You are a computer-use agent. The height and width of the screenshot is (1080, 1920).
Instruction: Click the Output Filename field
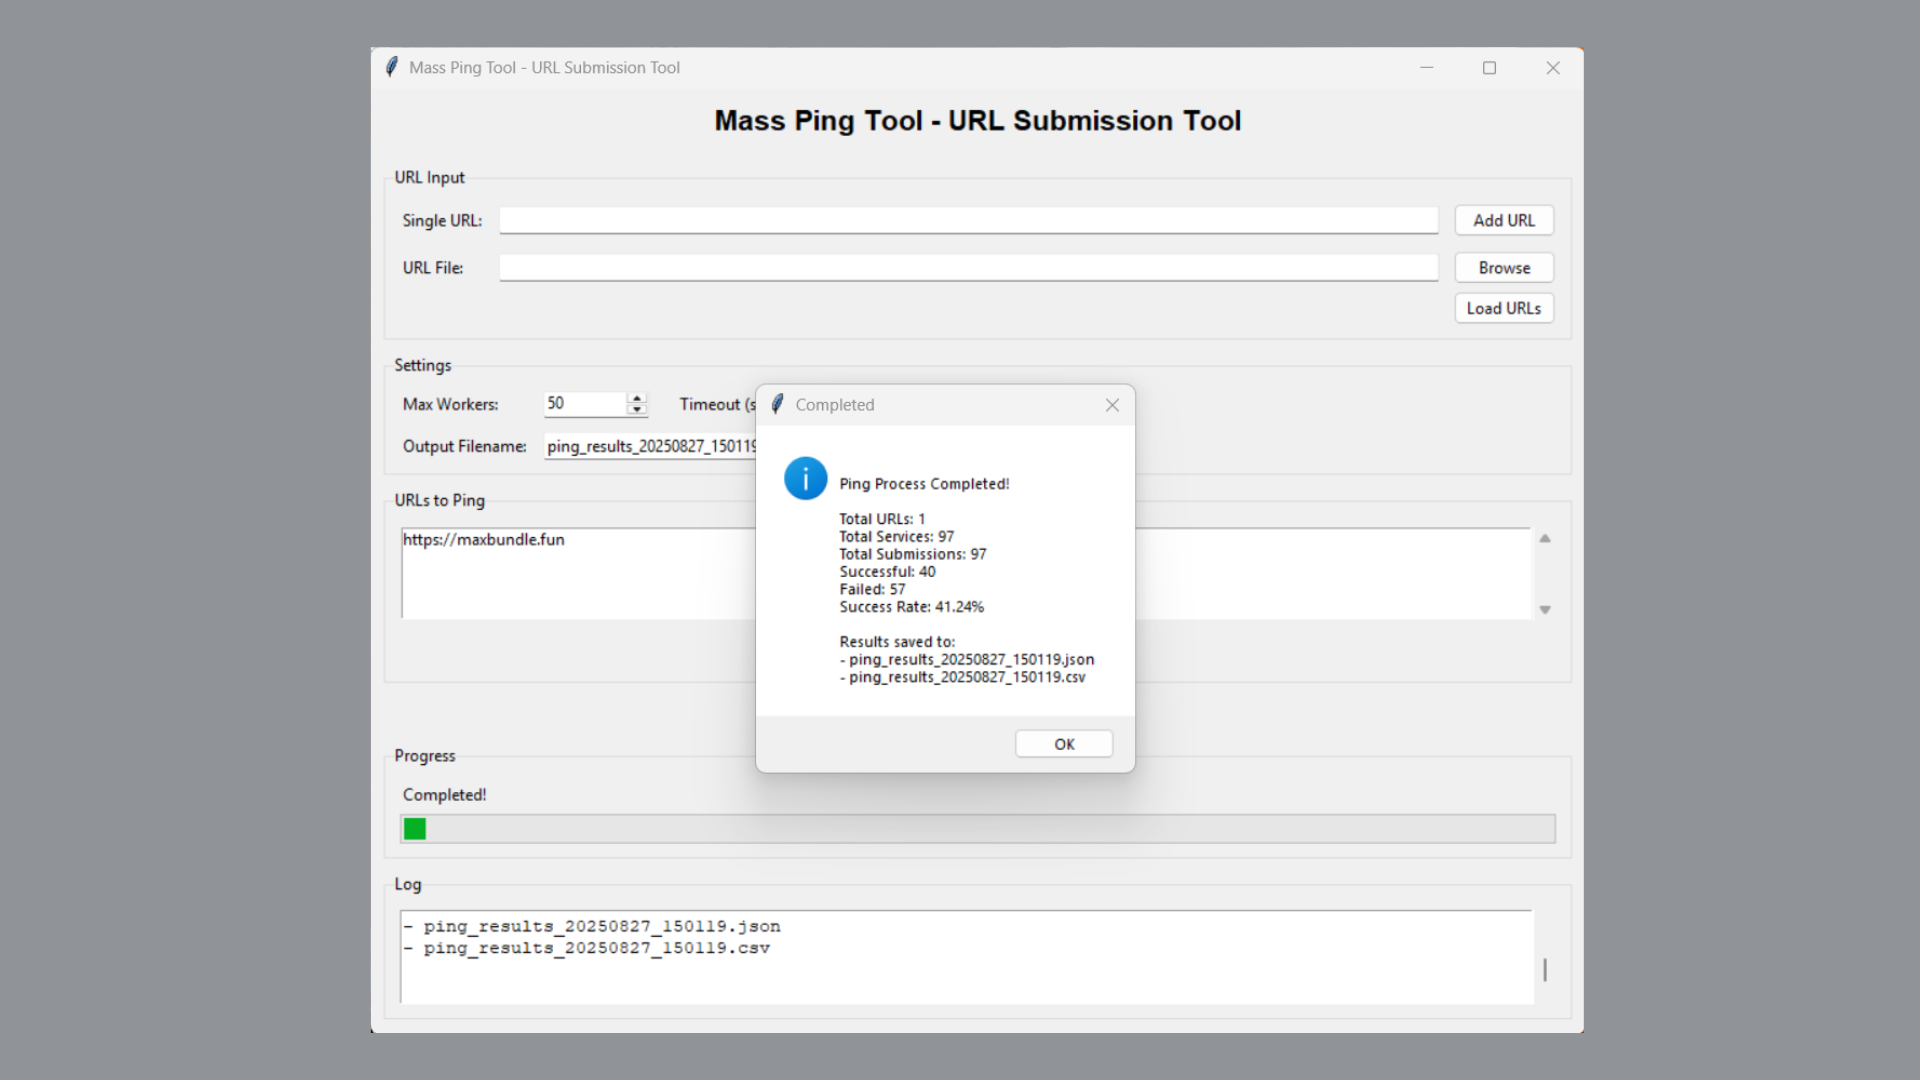[650, 446]
